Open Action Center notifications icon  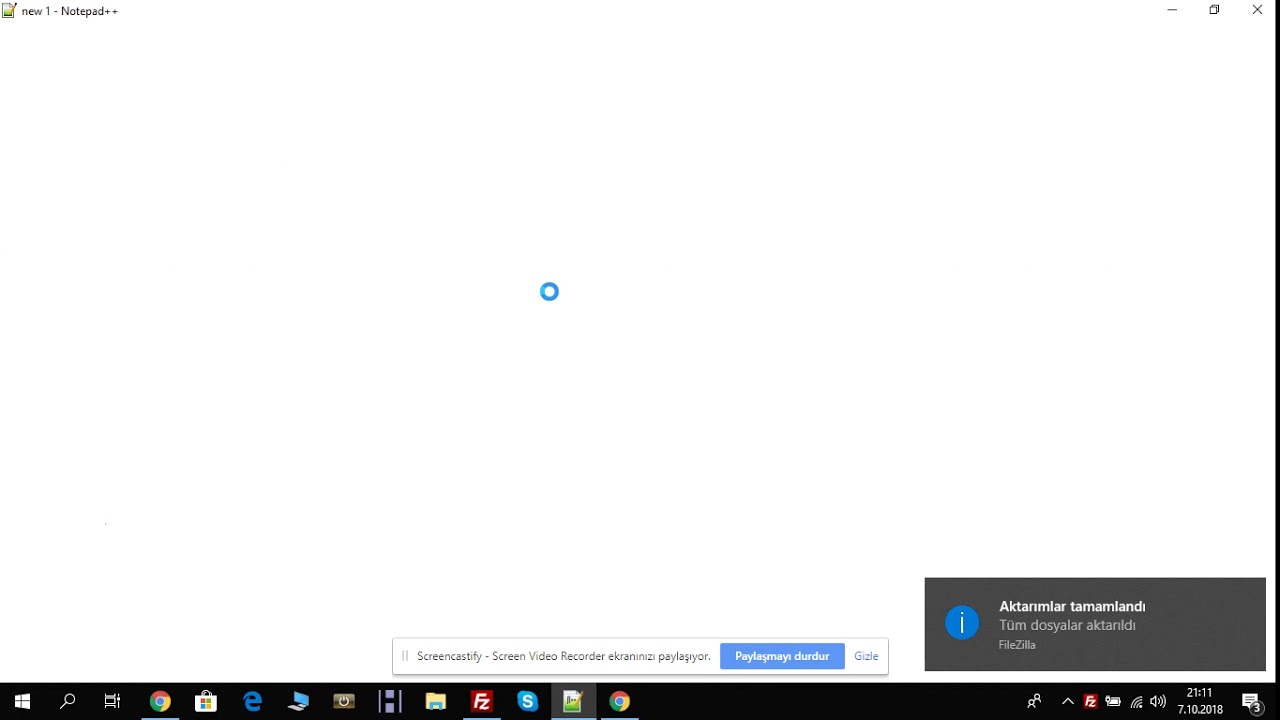point(1252,701)
